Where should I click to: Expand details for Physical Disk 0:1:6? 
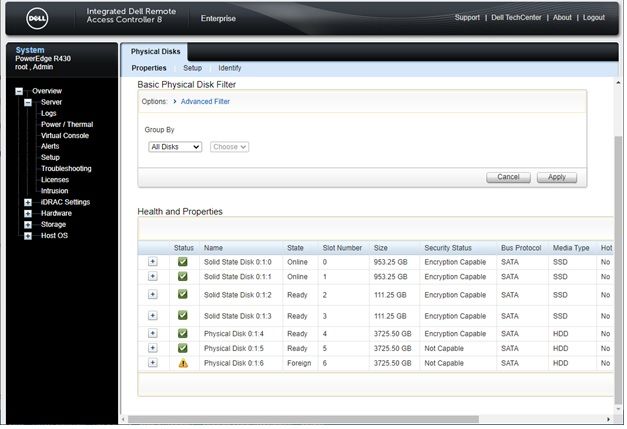[152, 363]
